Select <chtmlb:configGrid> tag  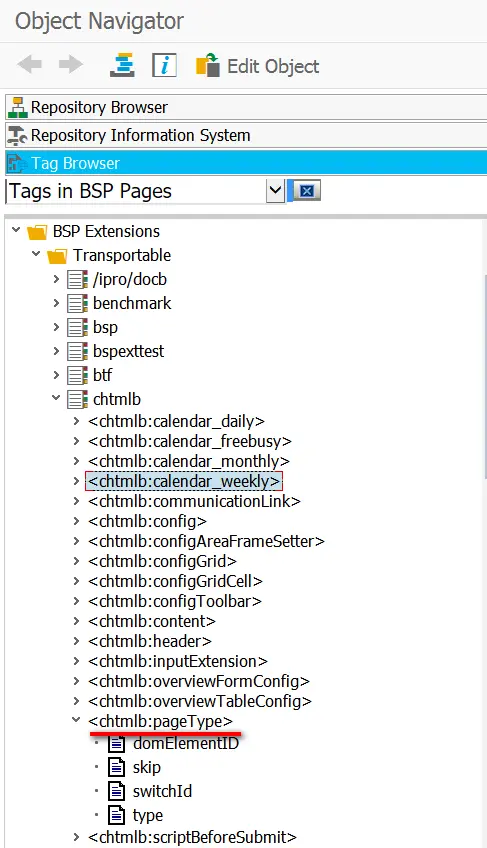pos(162,561)
